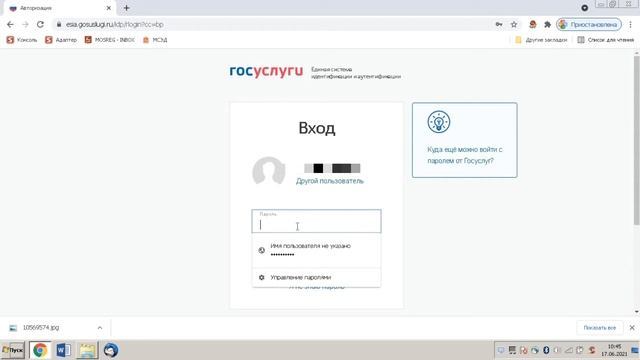Switch to Chrome in the taskbar
The height and width of the screenshot is (360, 640).
pyautogui.click(x=40, y=350)
